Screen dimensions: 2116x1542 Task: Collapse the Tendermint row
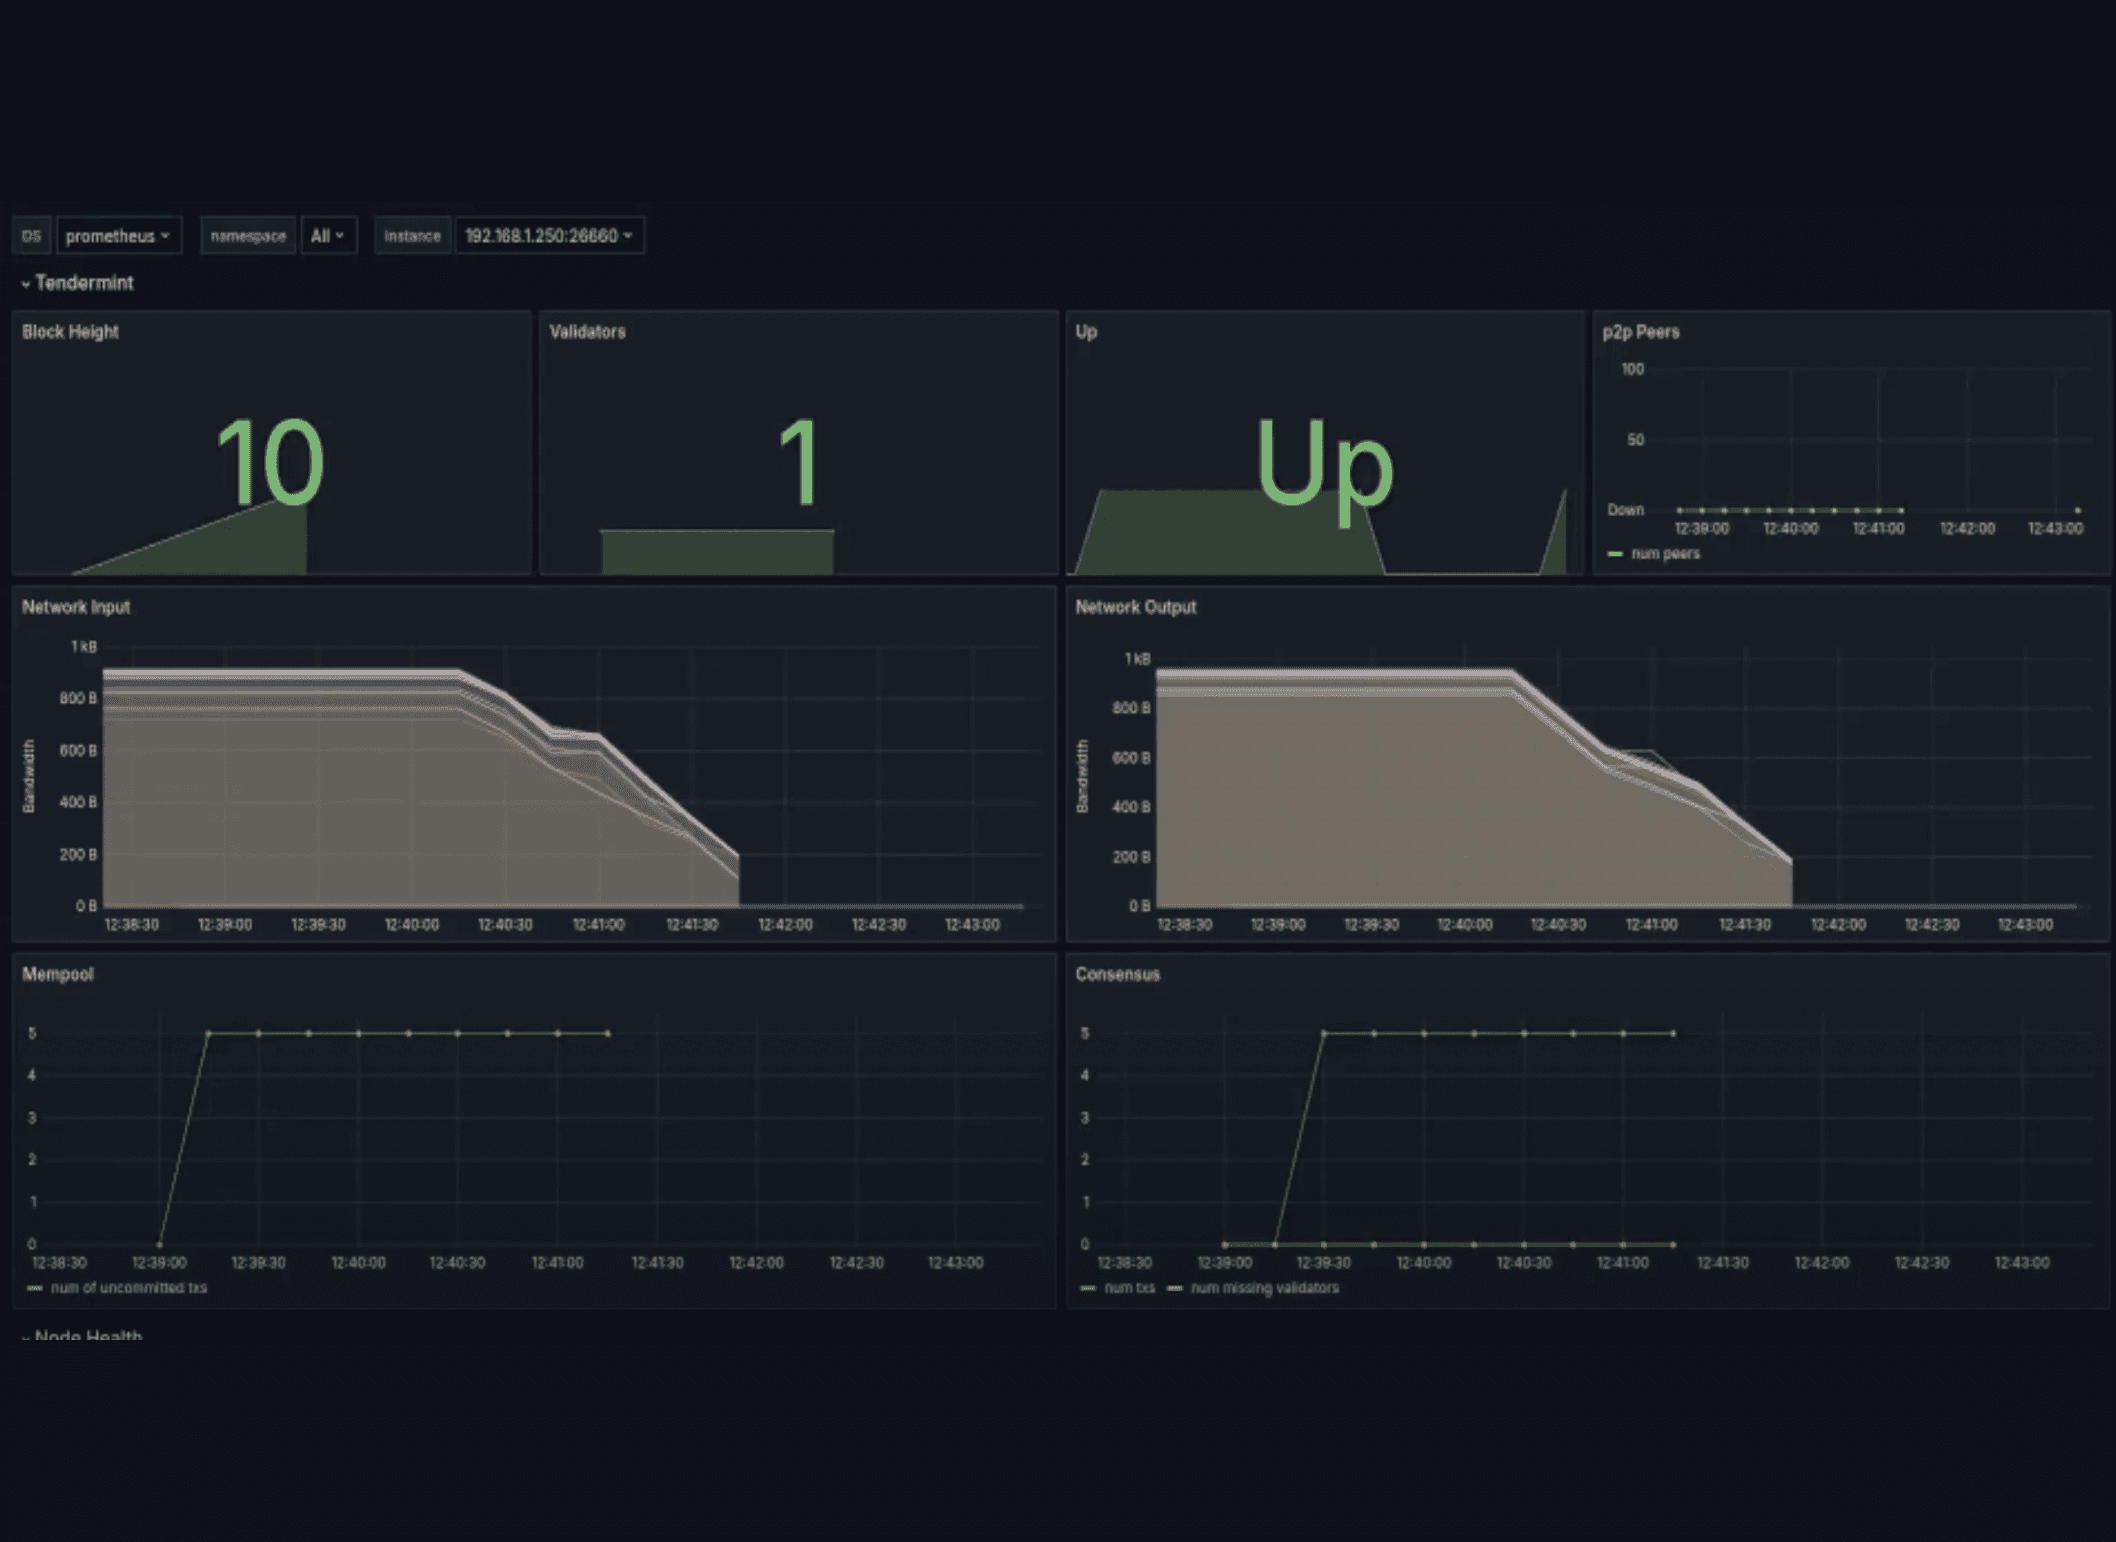click(77, 283)
